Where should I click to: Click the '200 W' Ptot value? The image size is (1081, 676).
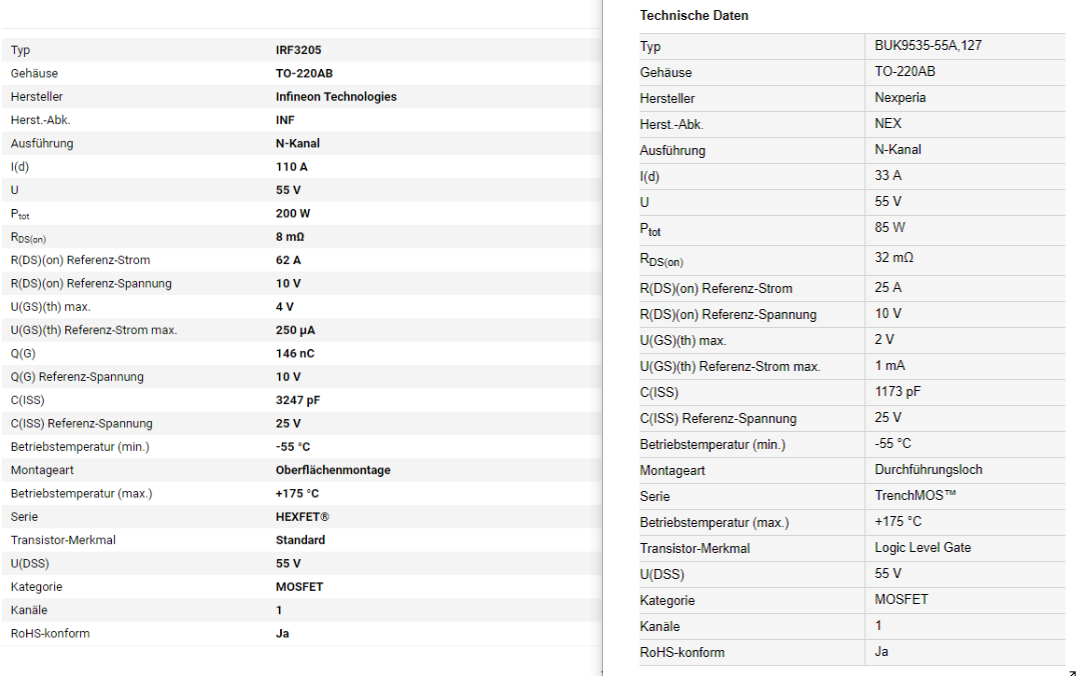292,214
